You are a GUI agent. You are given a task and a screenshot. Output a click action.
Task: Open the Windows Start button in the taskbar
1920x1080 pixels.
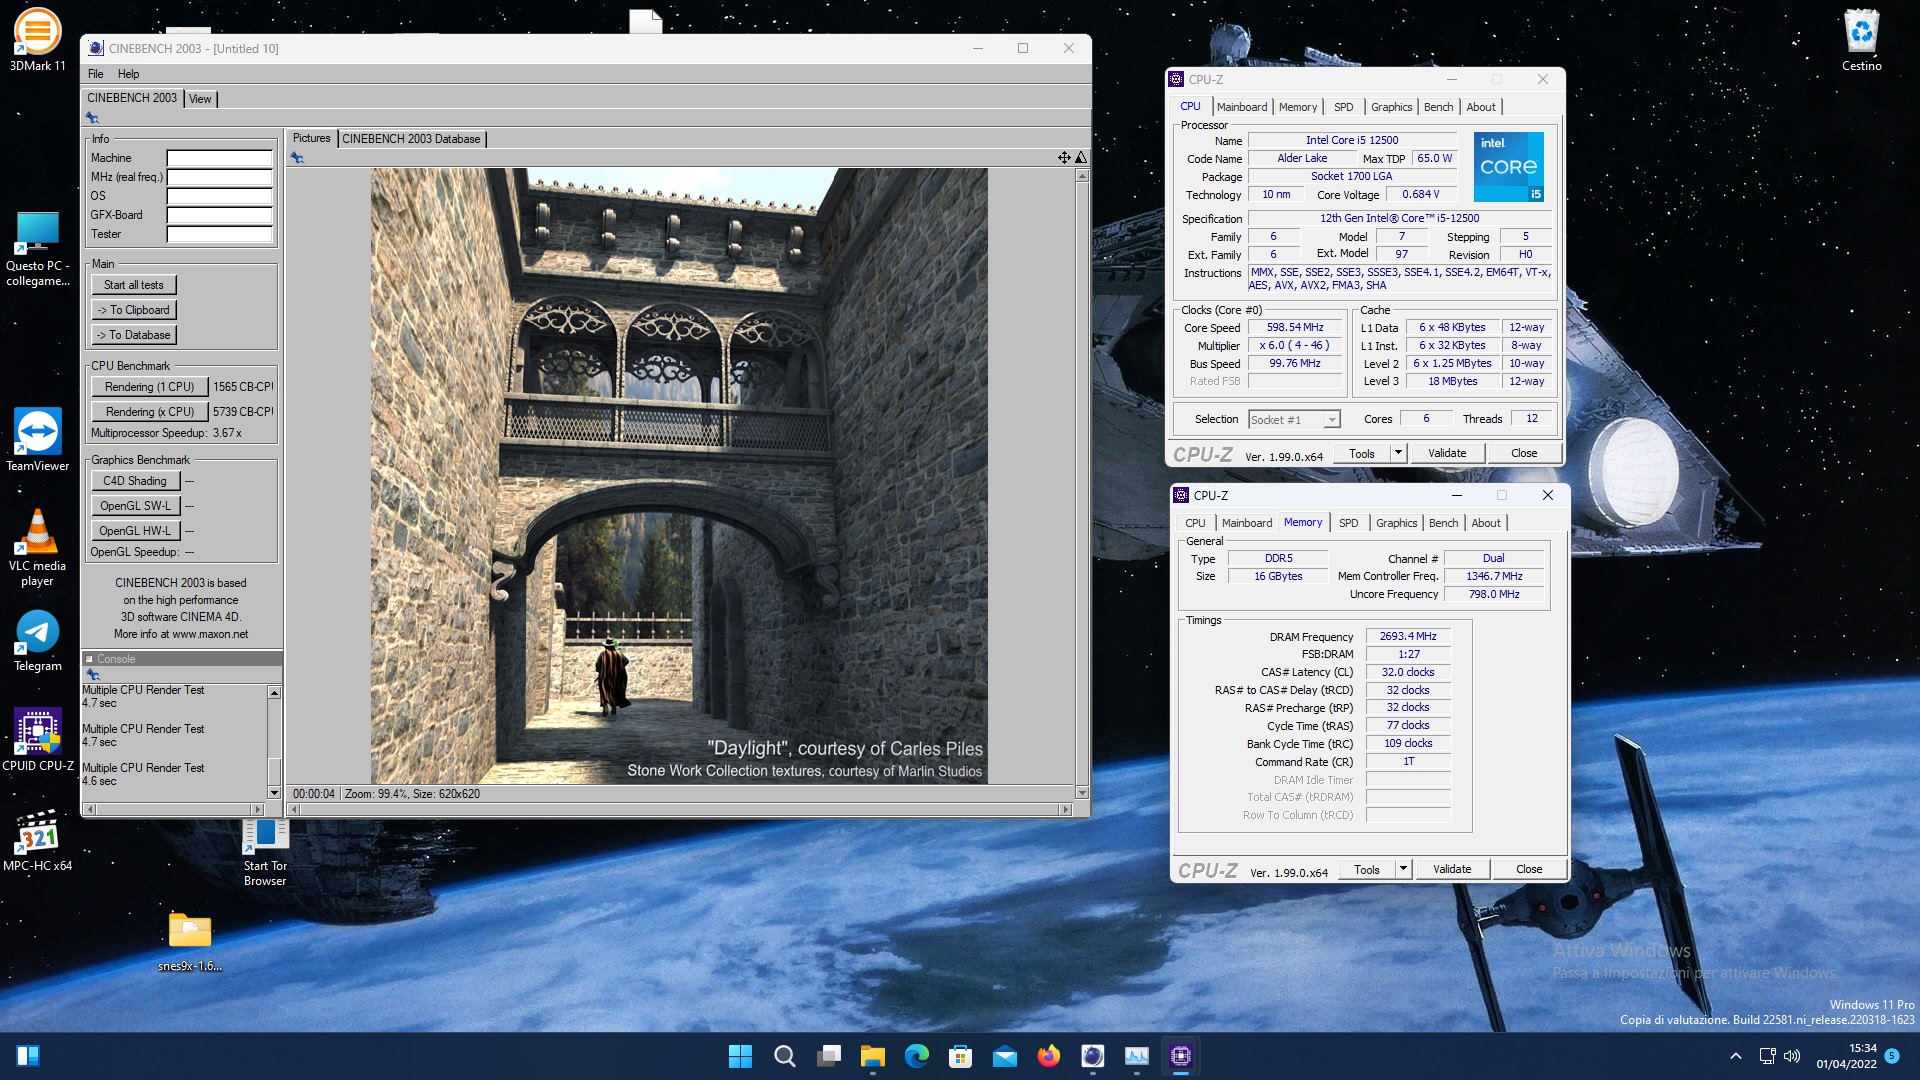[740, 1056]
